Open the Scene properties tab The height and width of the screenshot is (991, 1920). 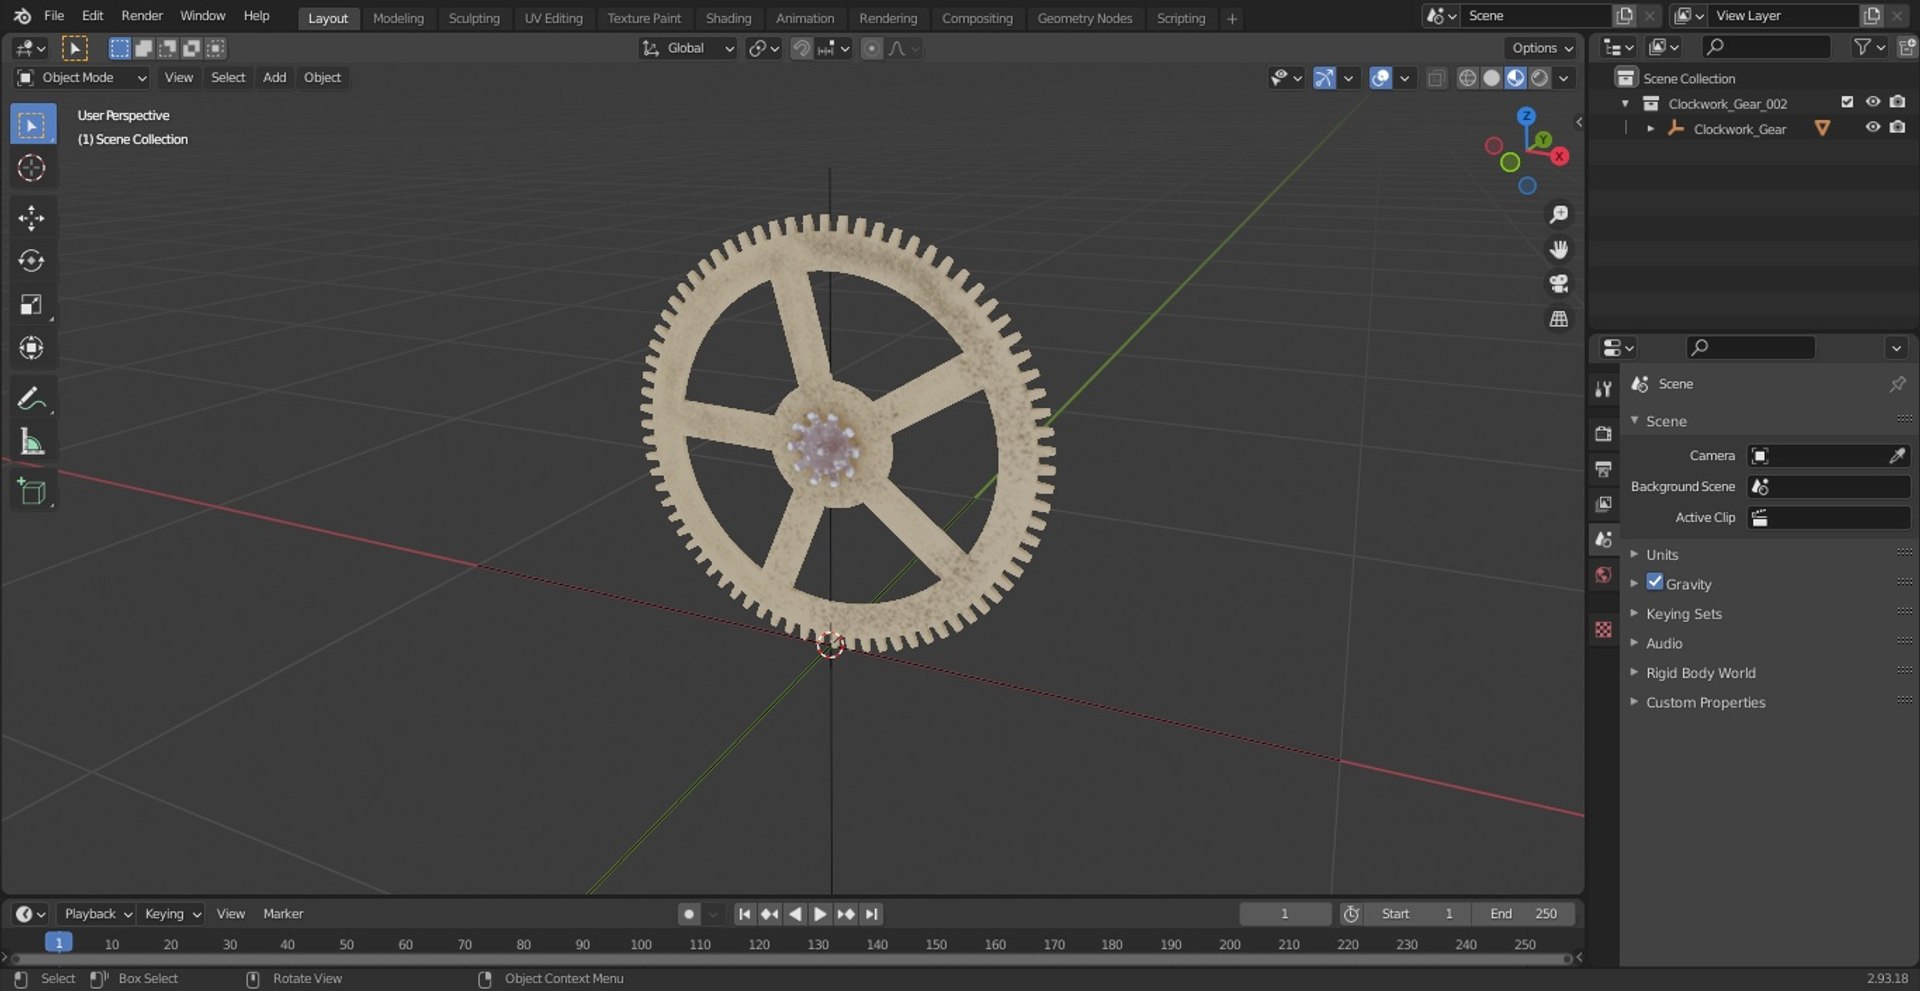tap(1604, 539)
